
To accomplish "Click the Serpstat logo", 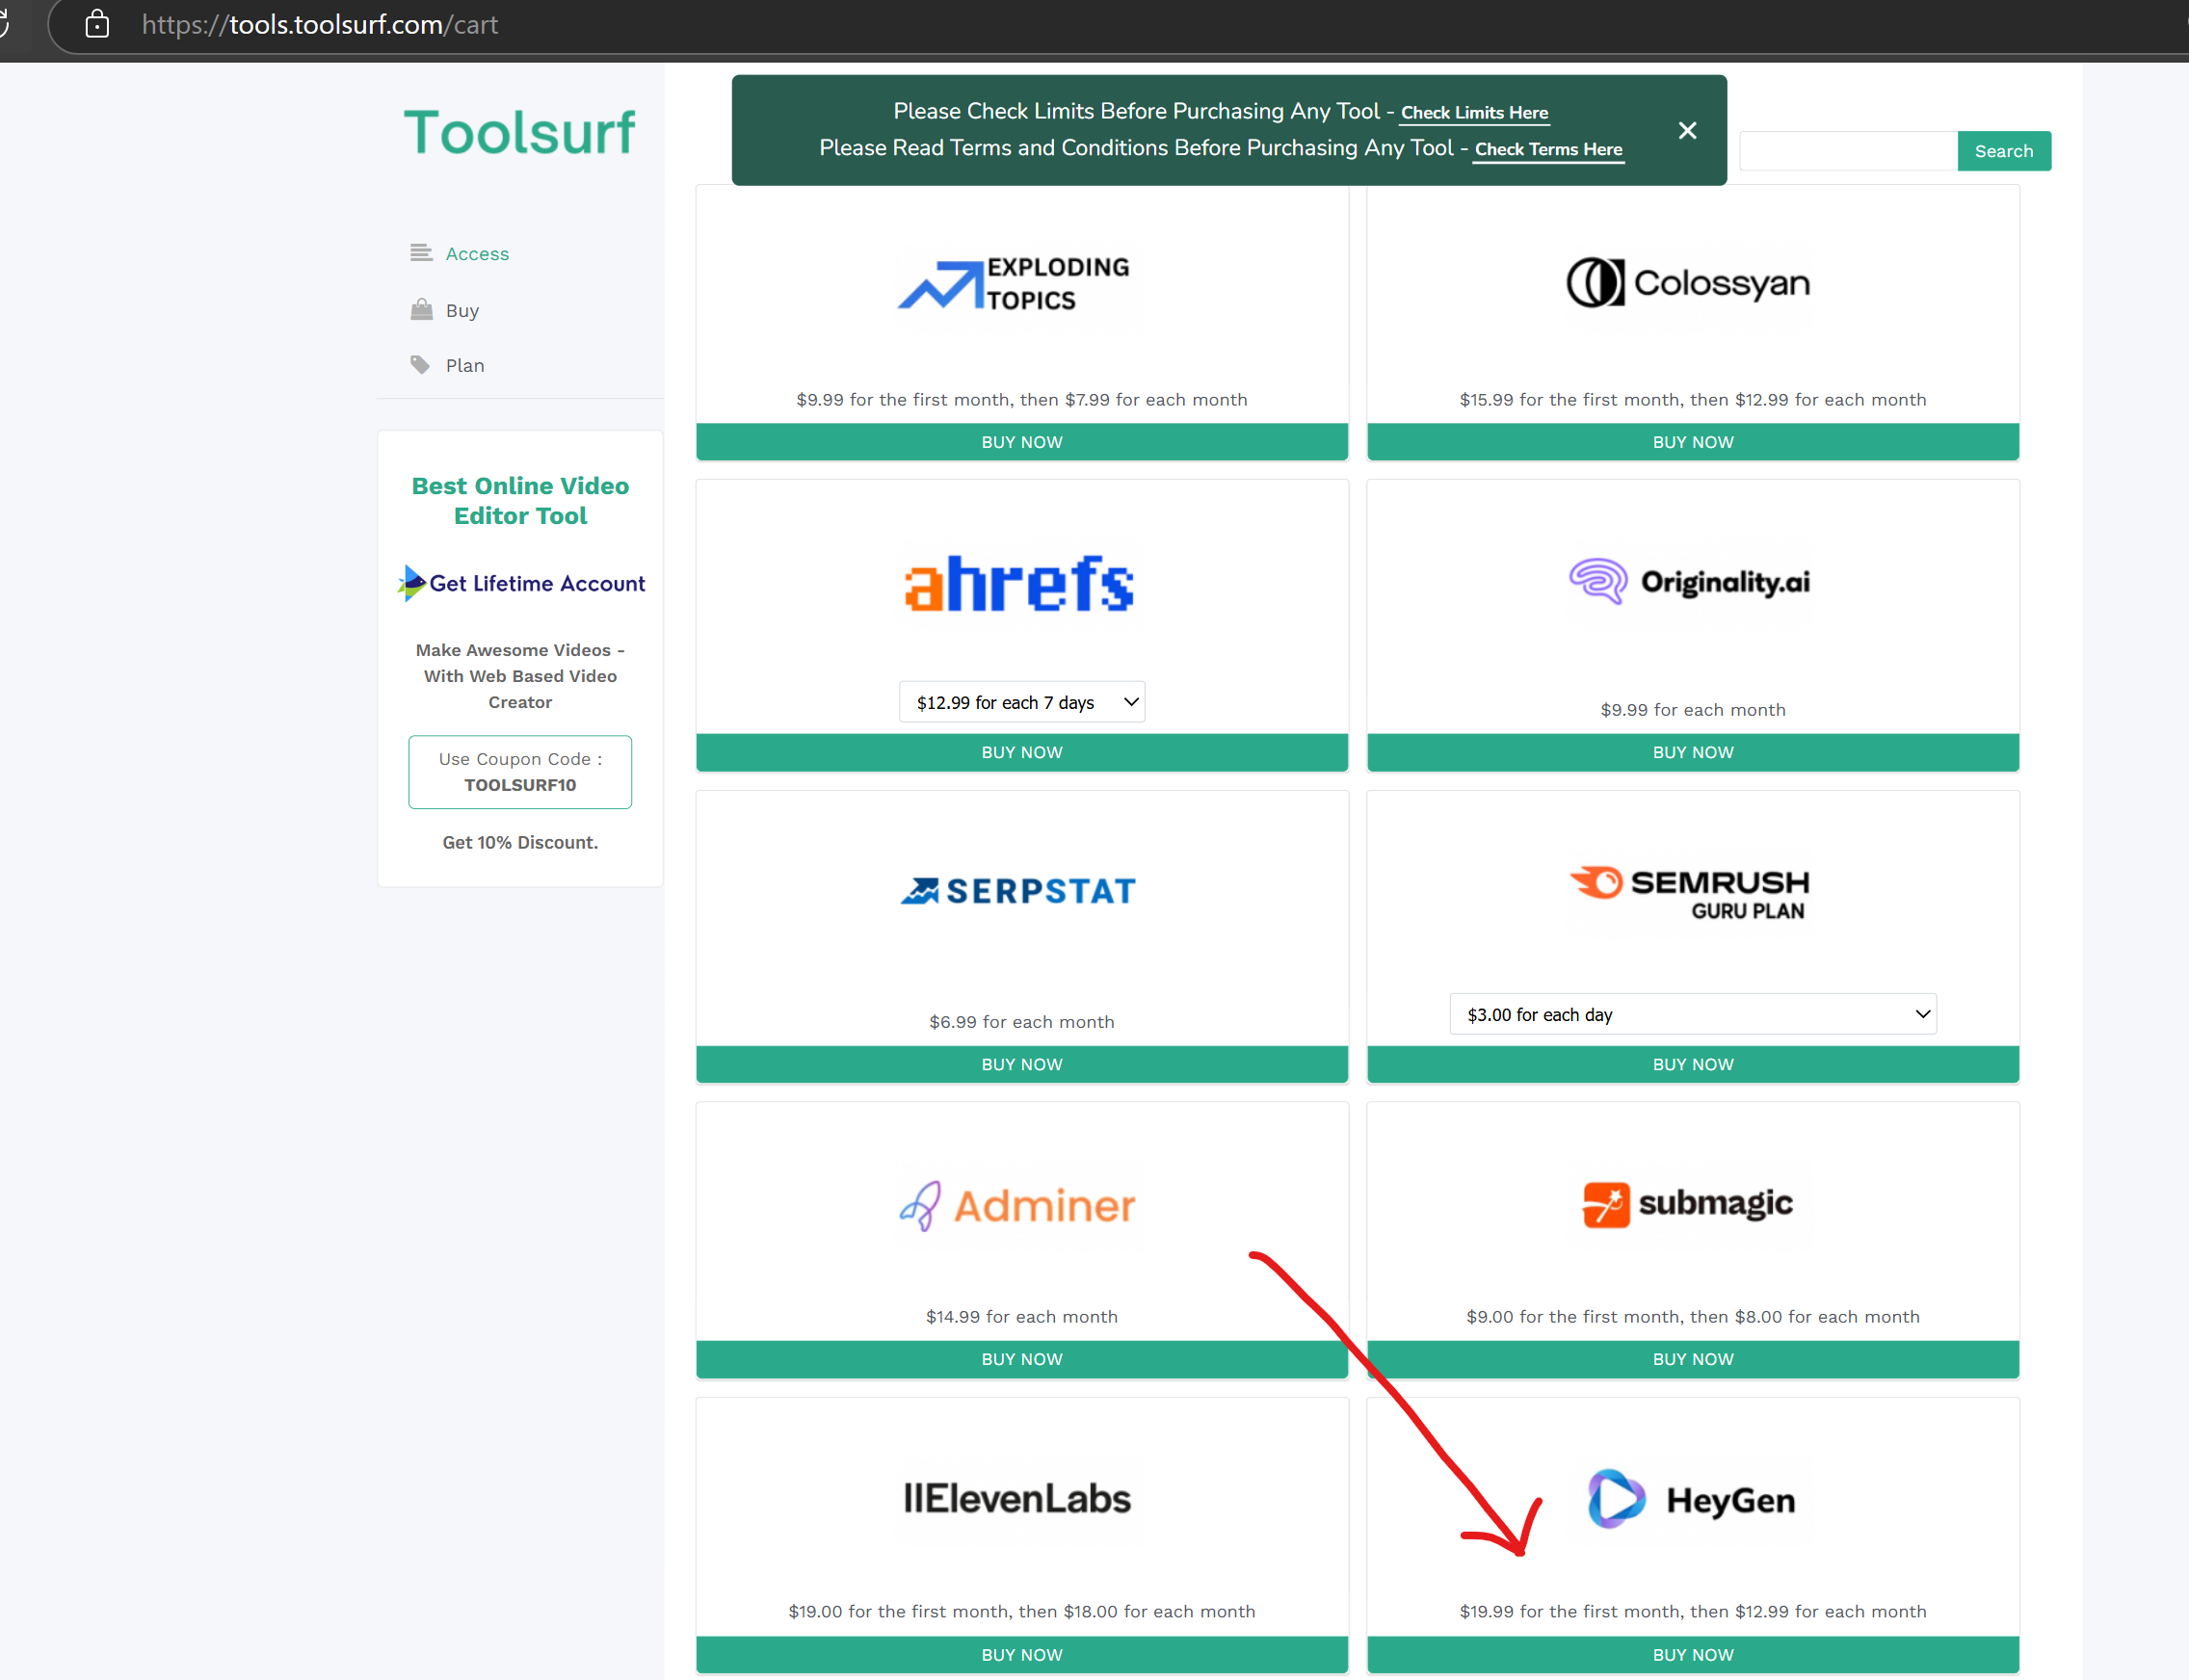I will click(1018, 890).
